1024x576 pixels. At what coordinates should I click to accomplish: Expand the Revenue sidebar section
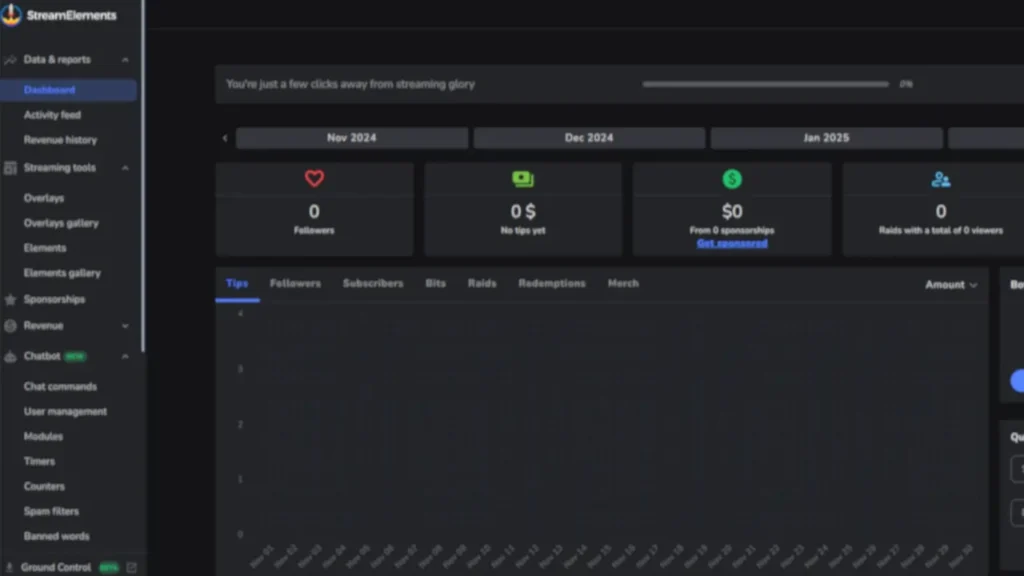[125, 326]
